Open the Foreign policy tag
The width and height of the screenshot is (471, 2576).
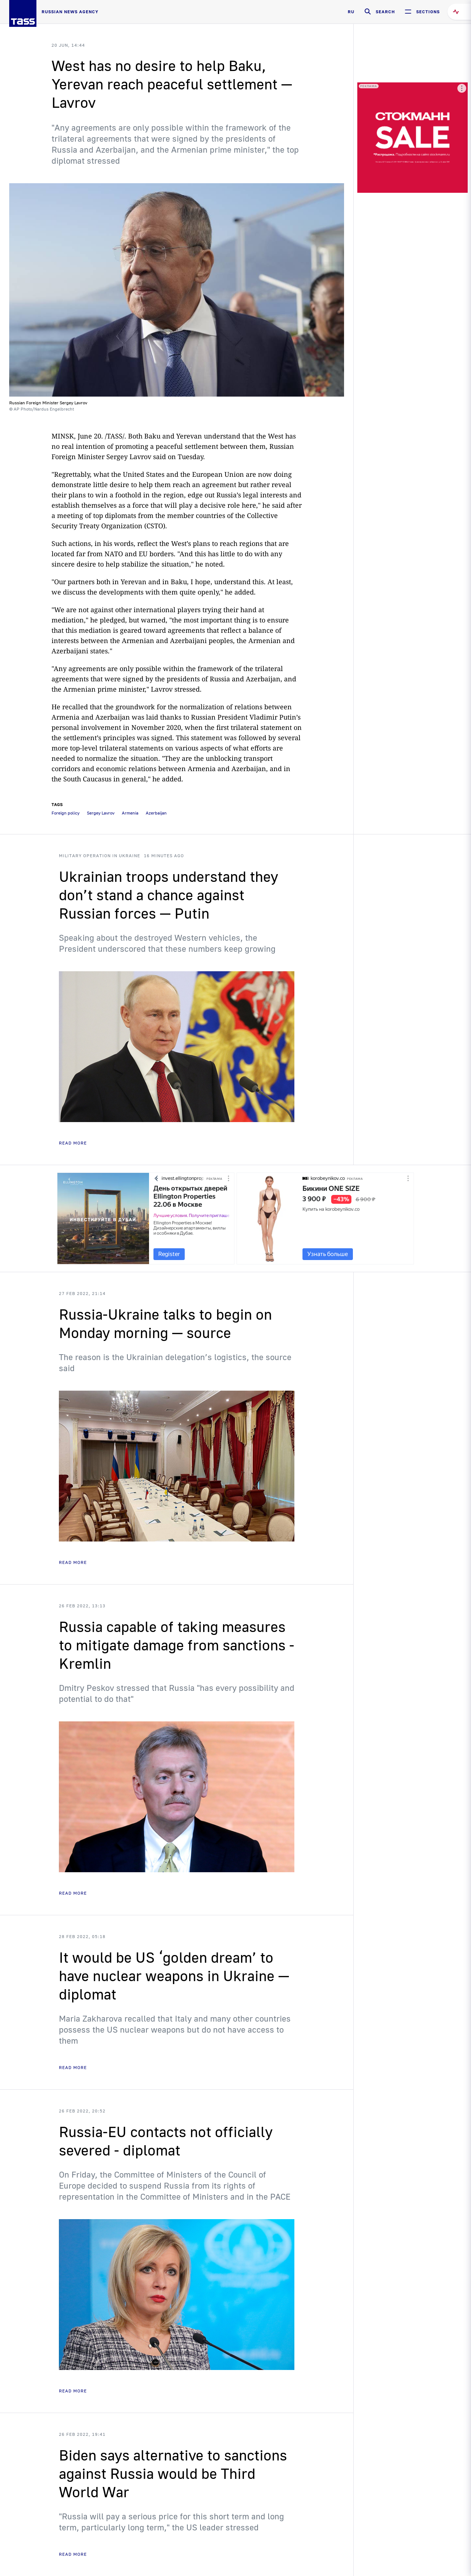coord(66,813)
